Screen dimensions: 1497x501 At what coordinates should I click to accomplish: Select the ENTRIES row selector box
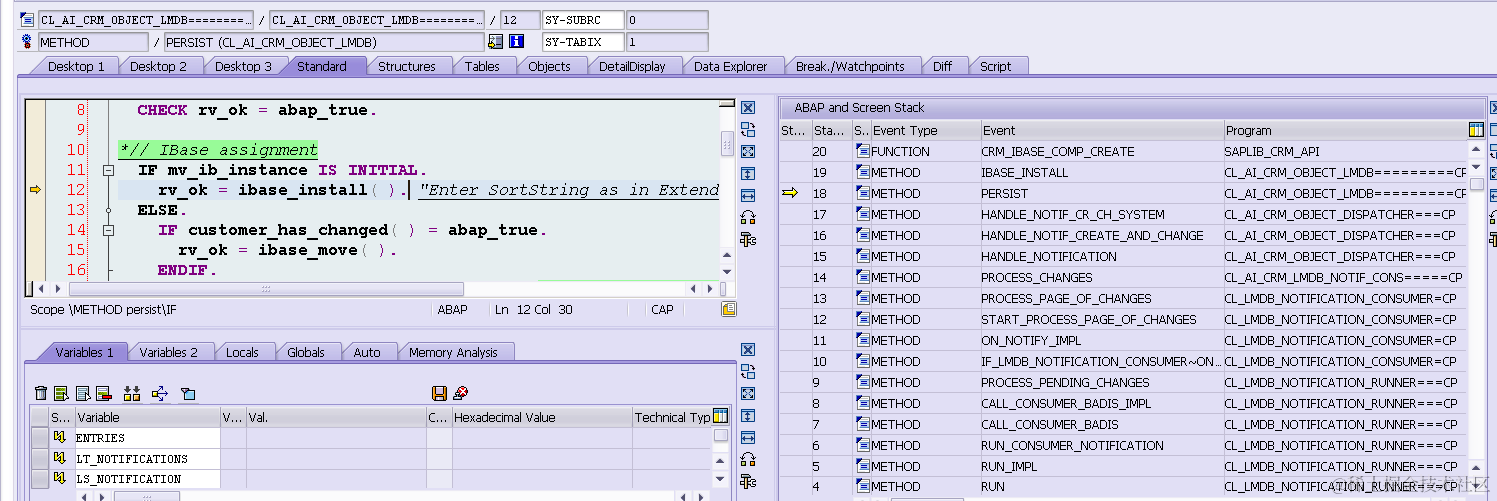coord(39,438)
